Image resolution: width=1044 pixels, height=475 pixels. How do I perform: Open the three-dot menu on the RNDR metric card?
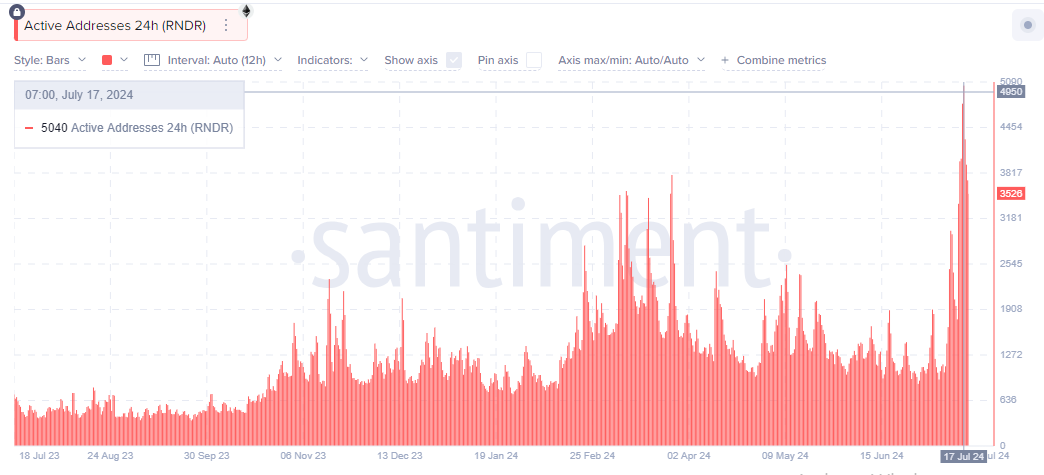click(226, 25)
